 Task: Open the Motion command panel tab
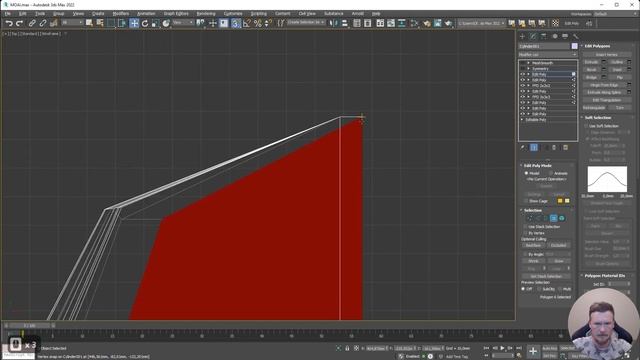555,36
